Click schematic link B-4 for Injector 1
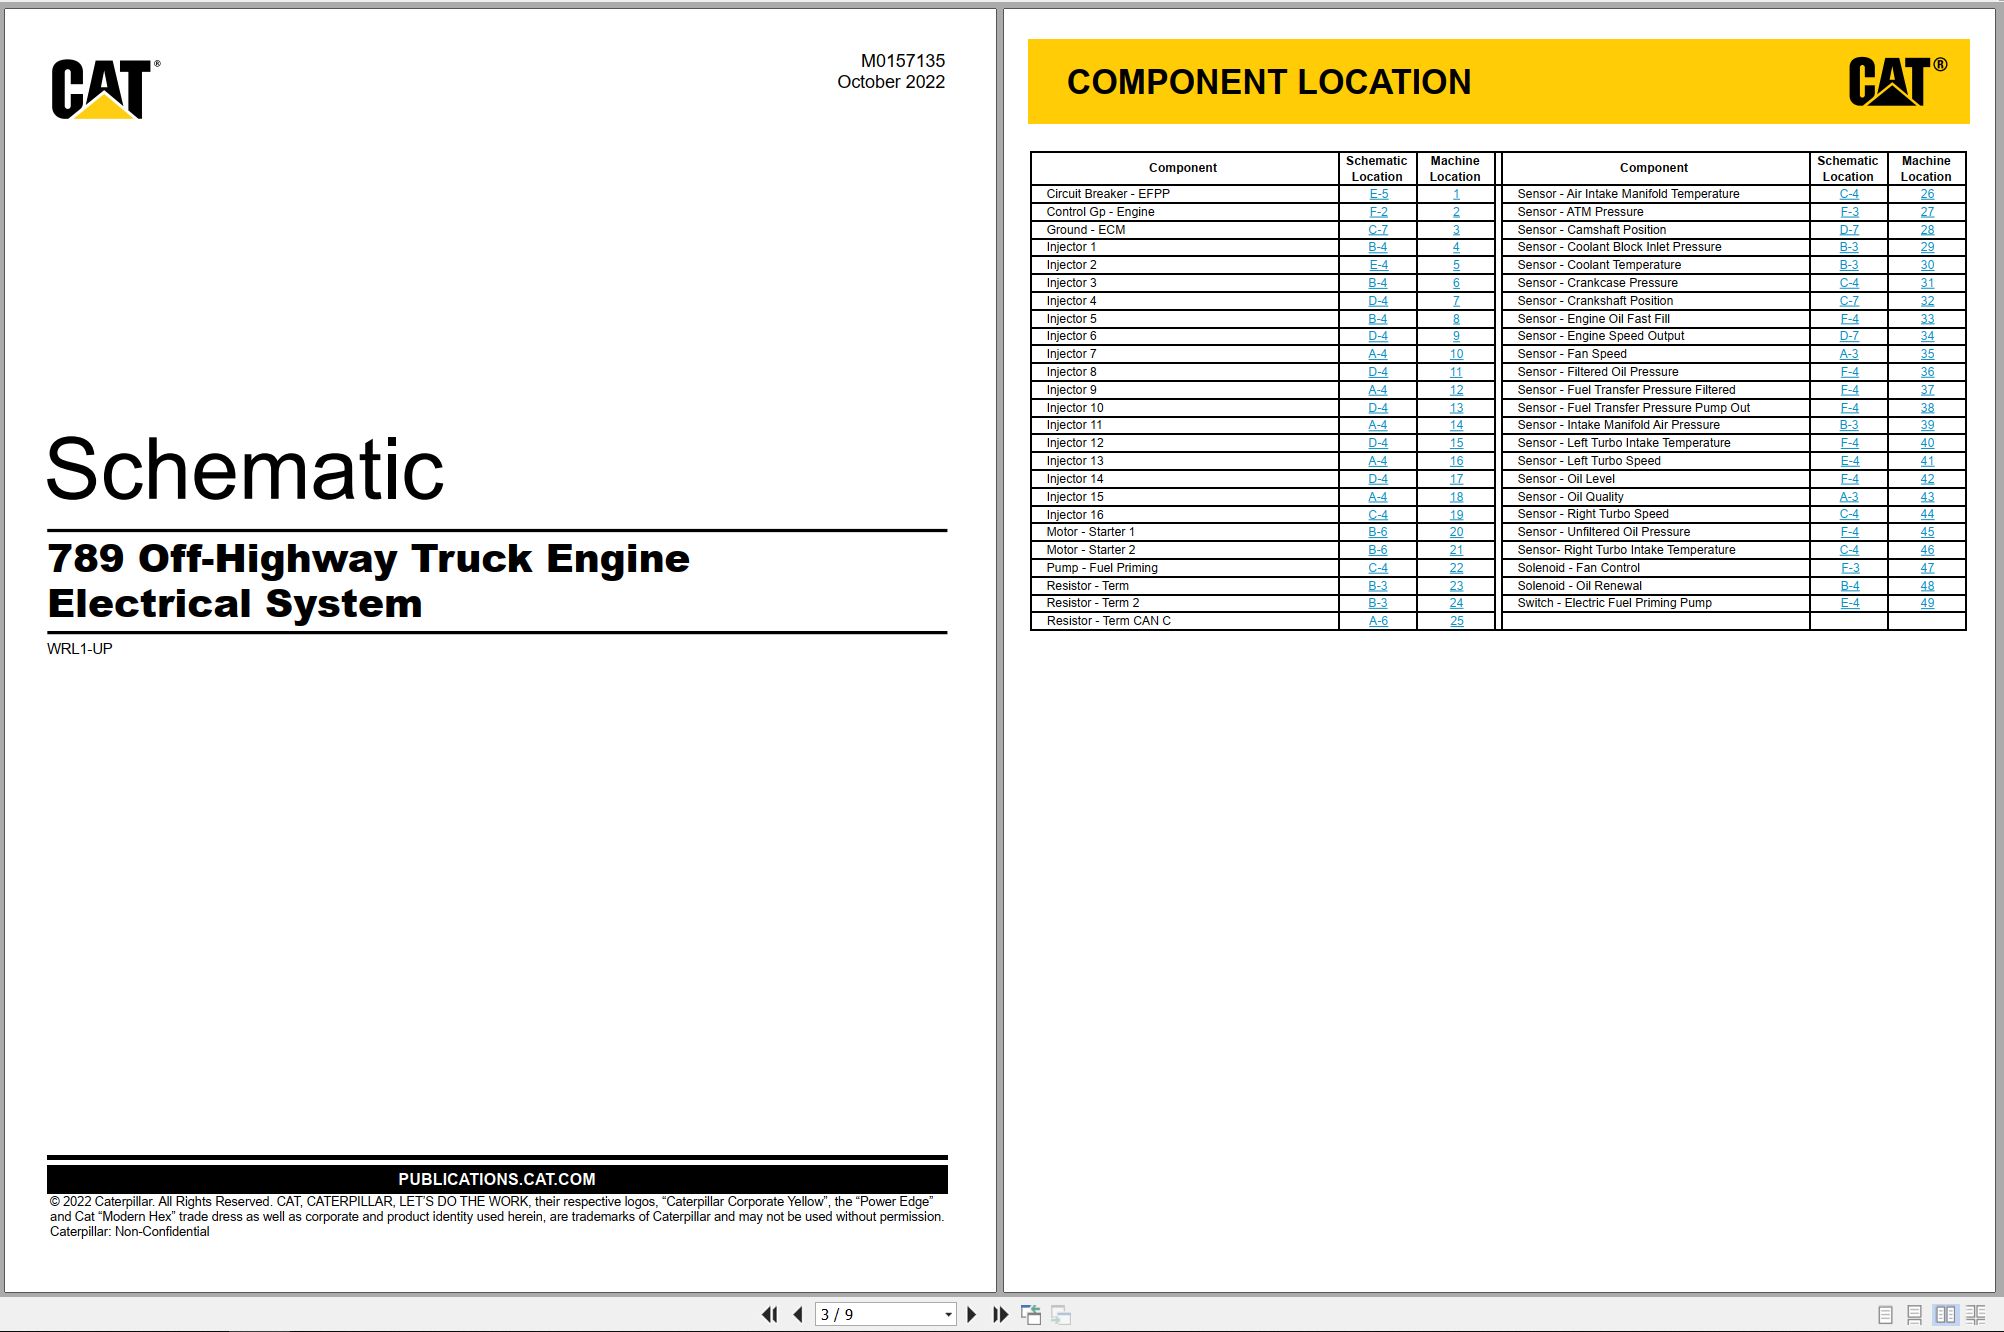 coord(1378,247)
